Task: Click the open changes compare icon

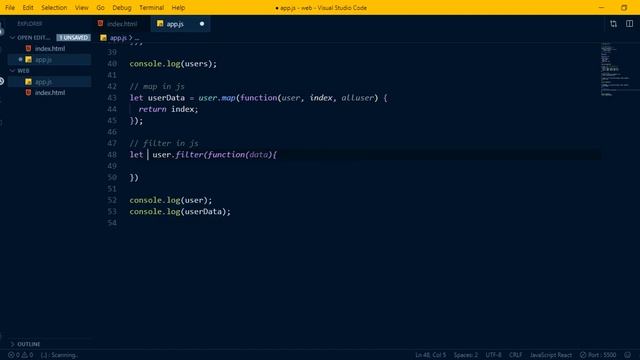Action: click(613, 24)
